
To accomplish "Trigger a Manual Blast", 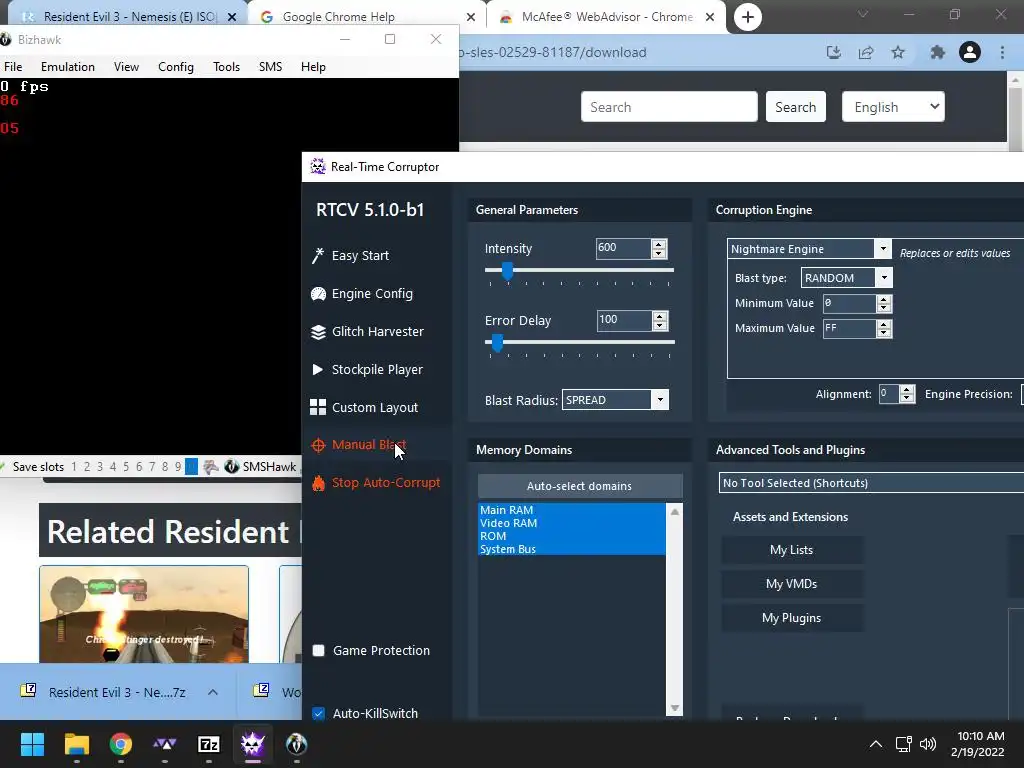I will pos(359,445).
